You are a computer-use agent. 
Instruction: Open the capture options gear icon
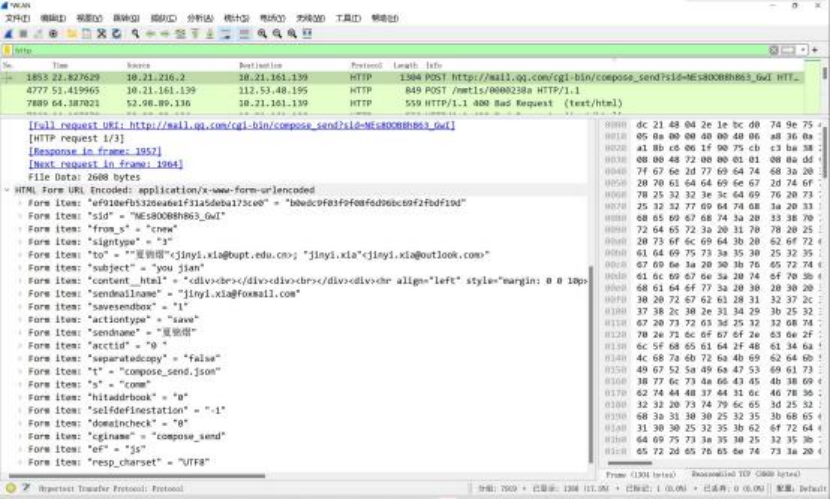click(54, 33)
